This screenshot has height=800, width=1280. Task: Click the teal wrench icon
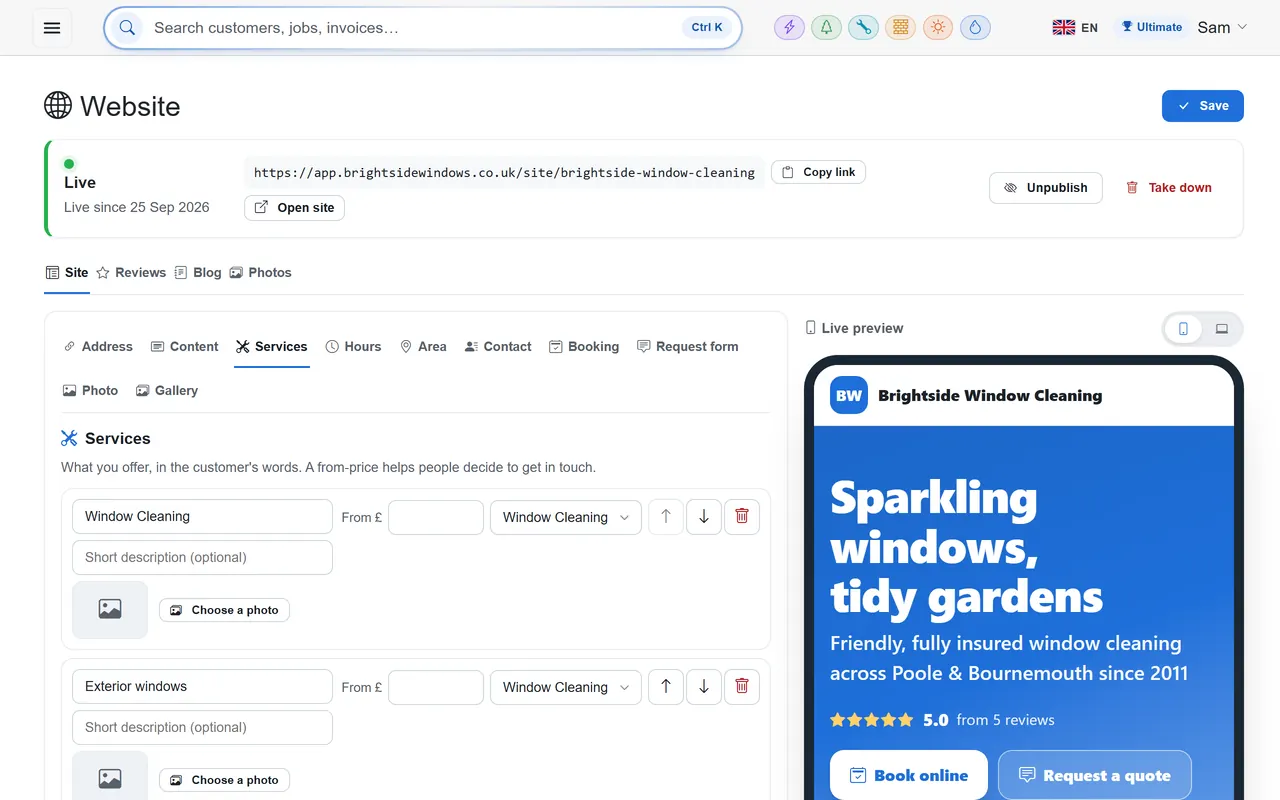[863, 28]
